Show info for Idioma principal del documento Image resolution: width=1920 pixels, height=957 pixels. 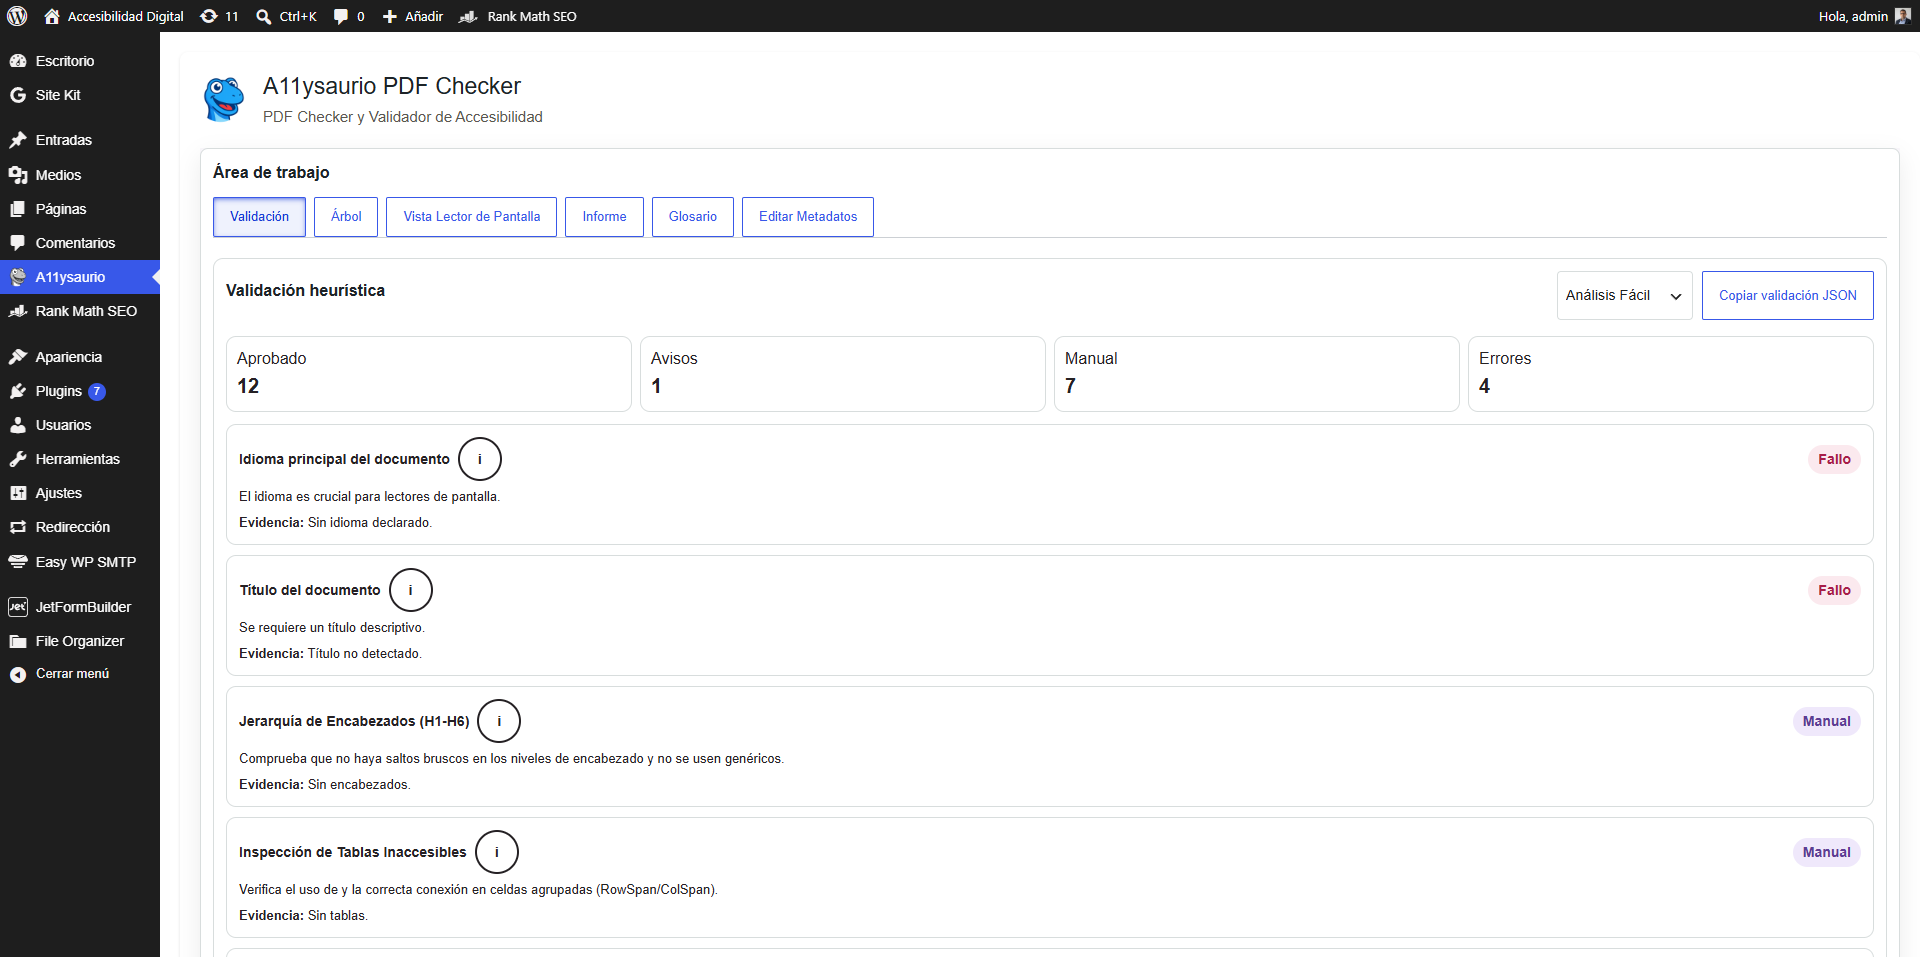pos(480,459)
